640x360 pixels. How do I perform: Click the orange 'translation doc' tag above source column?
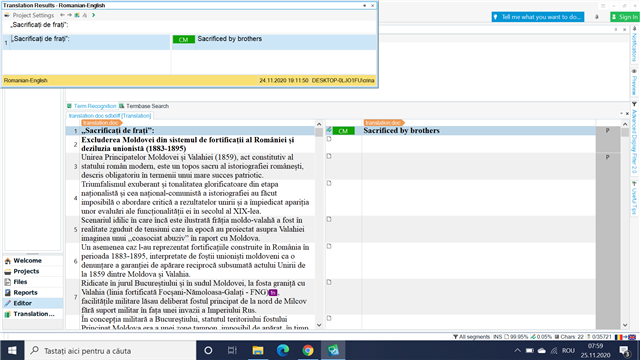[101, 123]
